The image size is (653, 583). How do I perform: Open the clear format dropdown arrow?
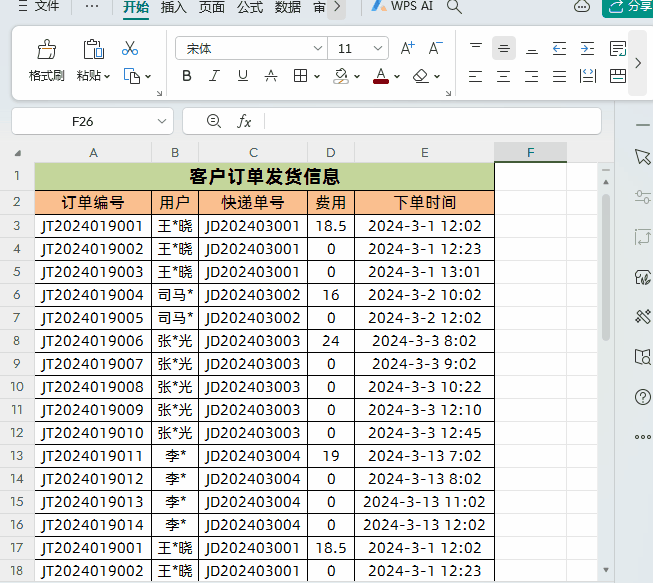(x=437, y=77)
